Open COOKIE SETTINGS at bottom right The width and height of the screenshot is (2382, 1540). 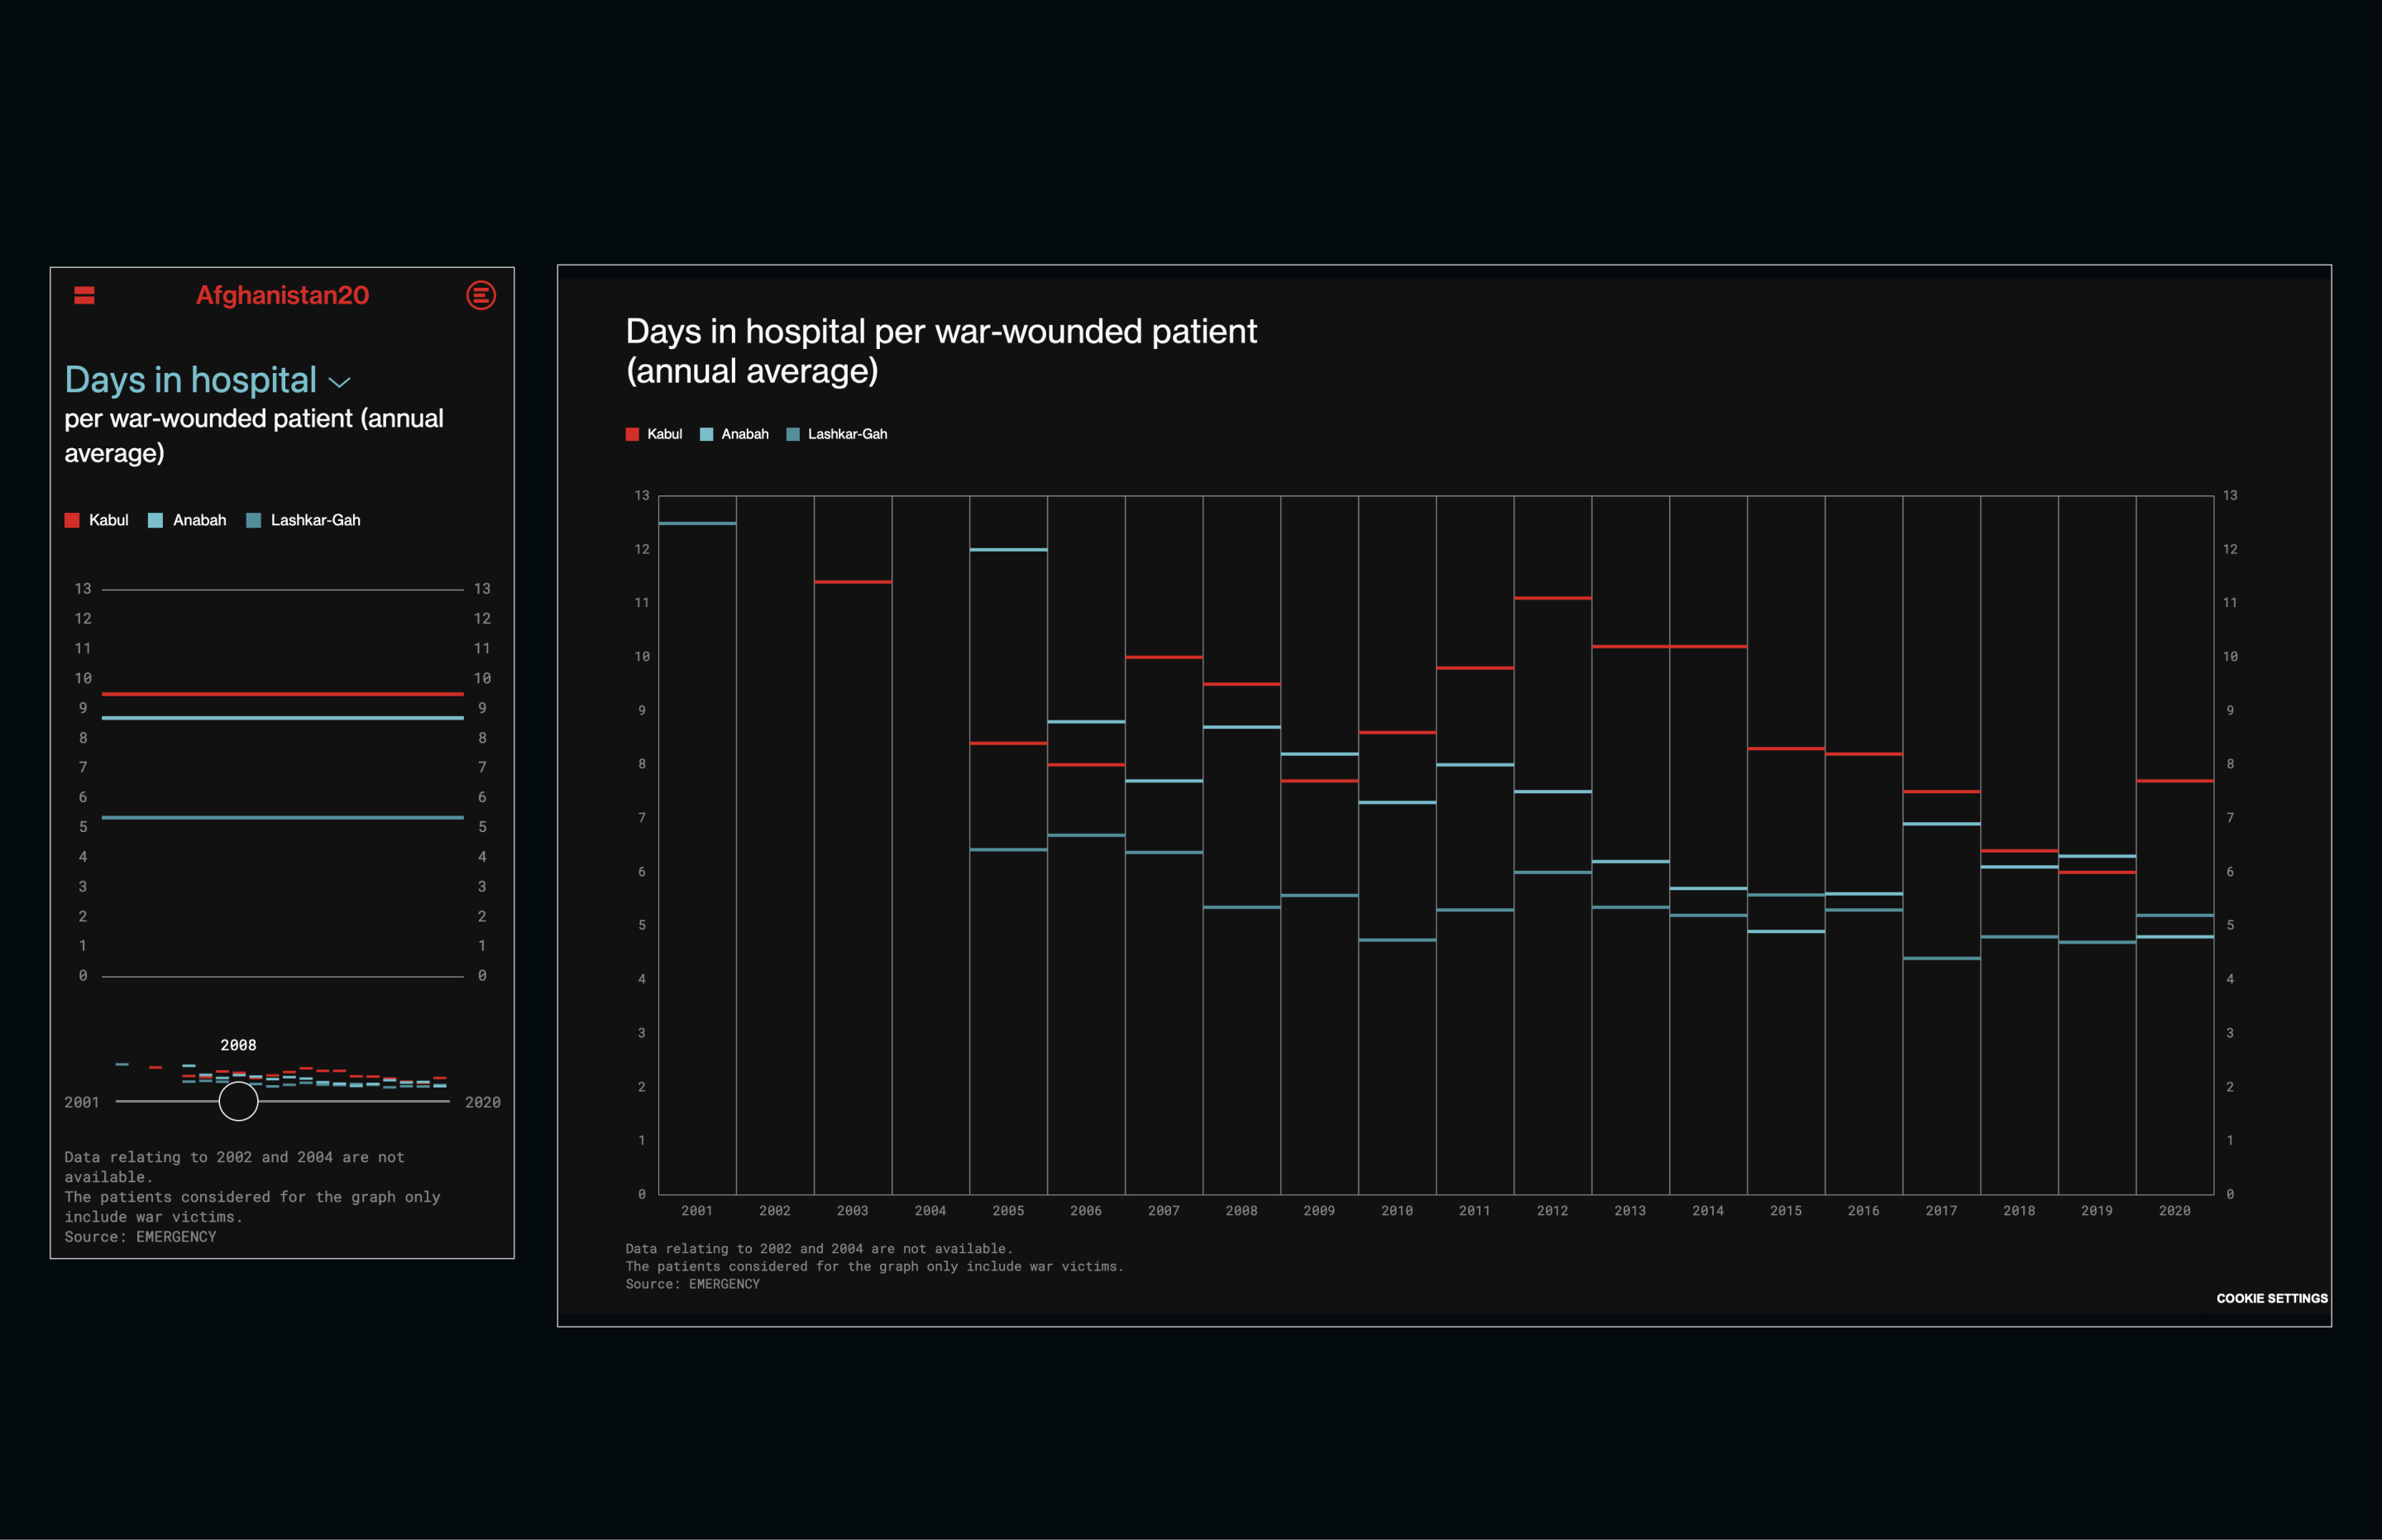point(2271,1298)
